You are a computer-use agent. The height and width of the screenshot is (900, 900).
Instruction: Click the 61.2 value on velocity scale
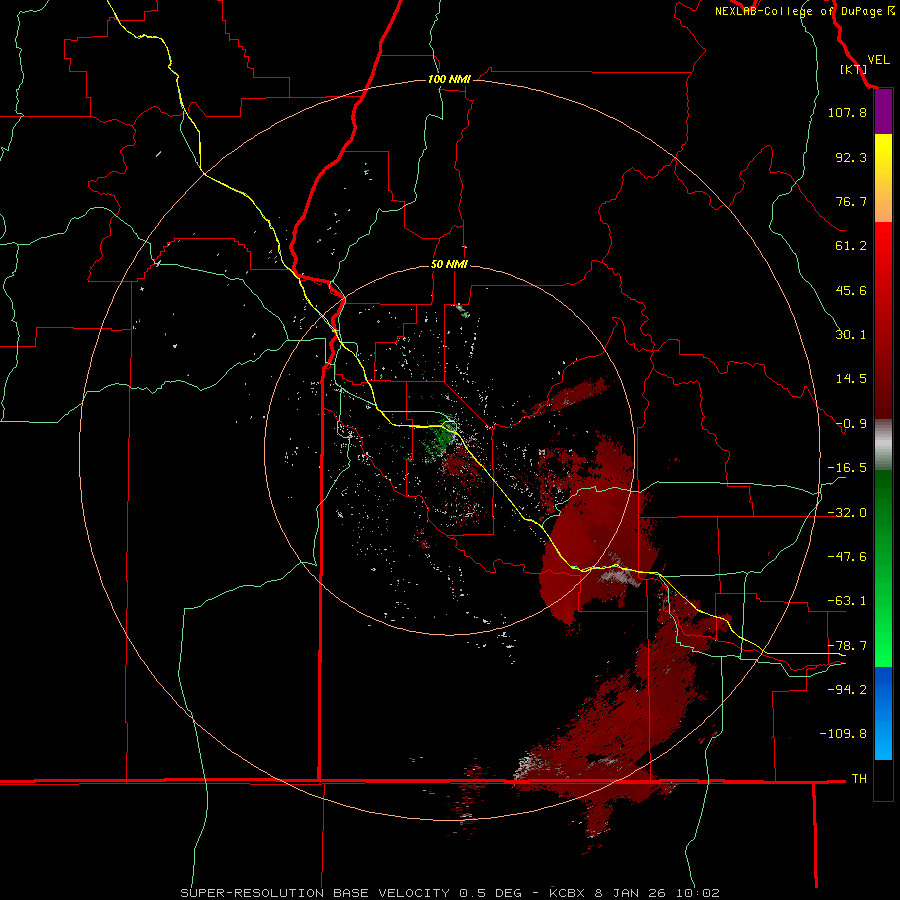(851, 246)
